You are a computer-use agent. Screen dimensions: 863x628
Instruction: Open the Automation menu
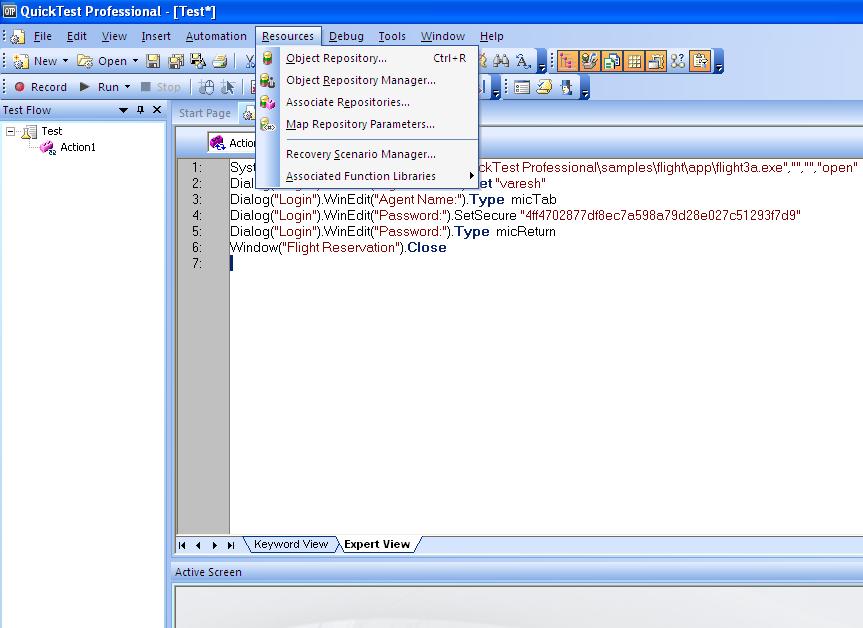216,36
